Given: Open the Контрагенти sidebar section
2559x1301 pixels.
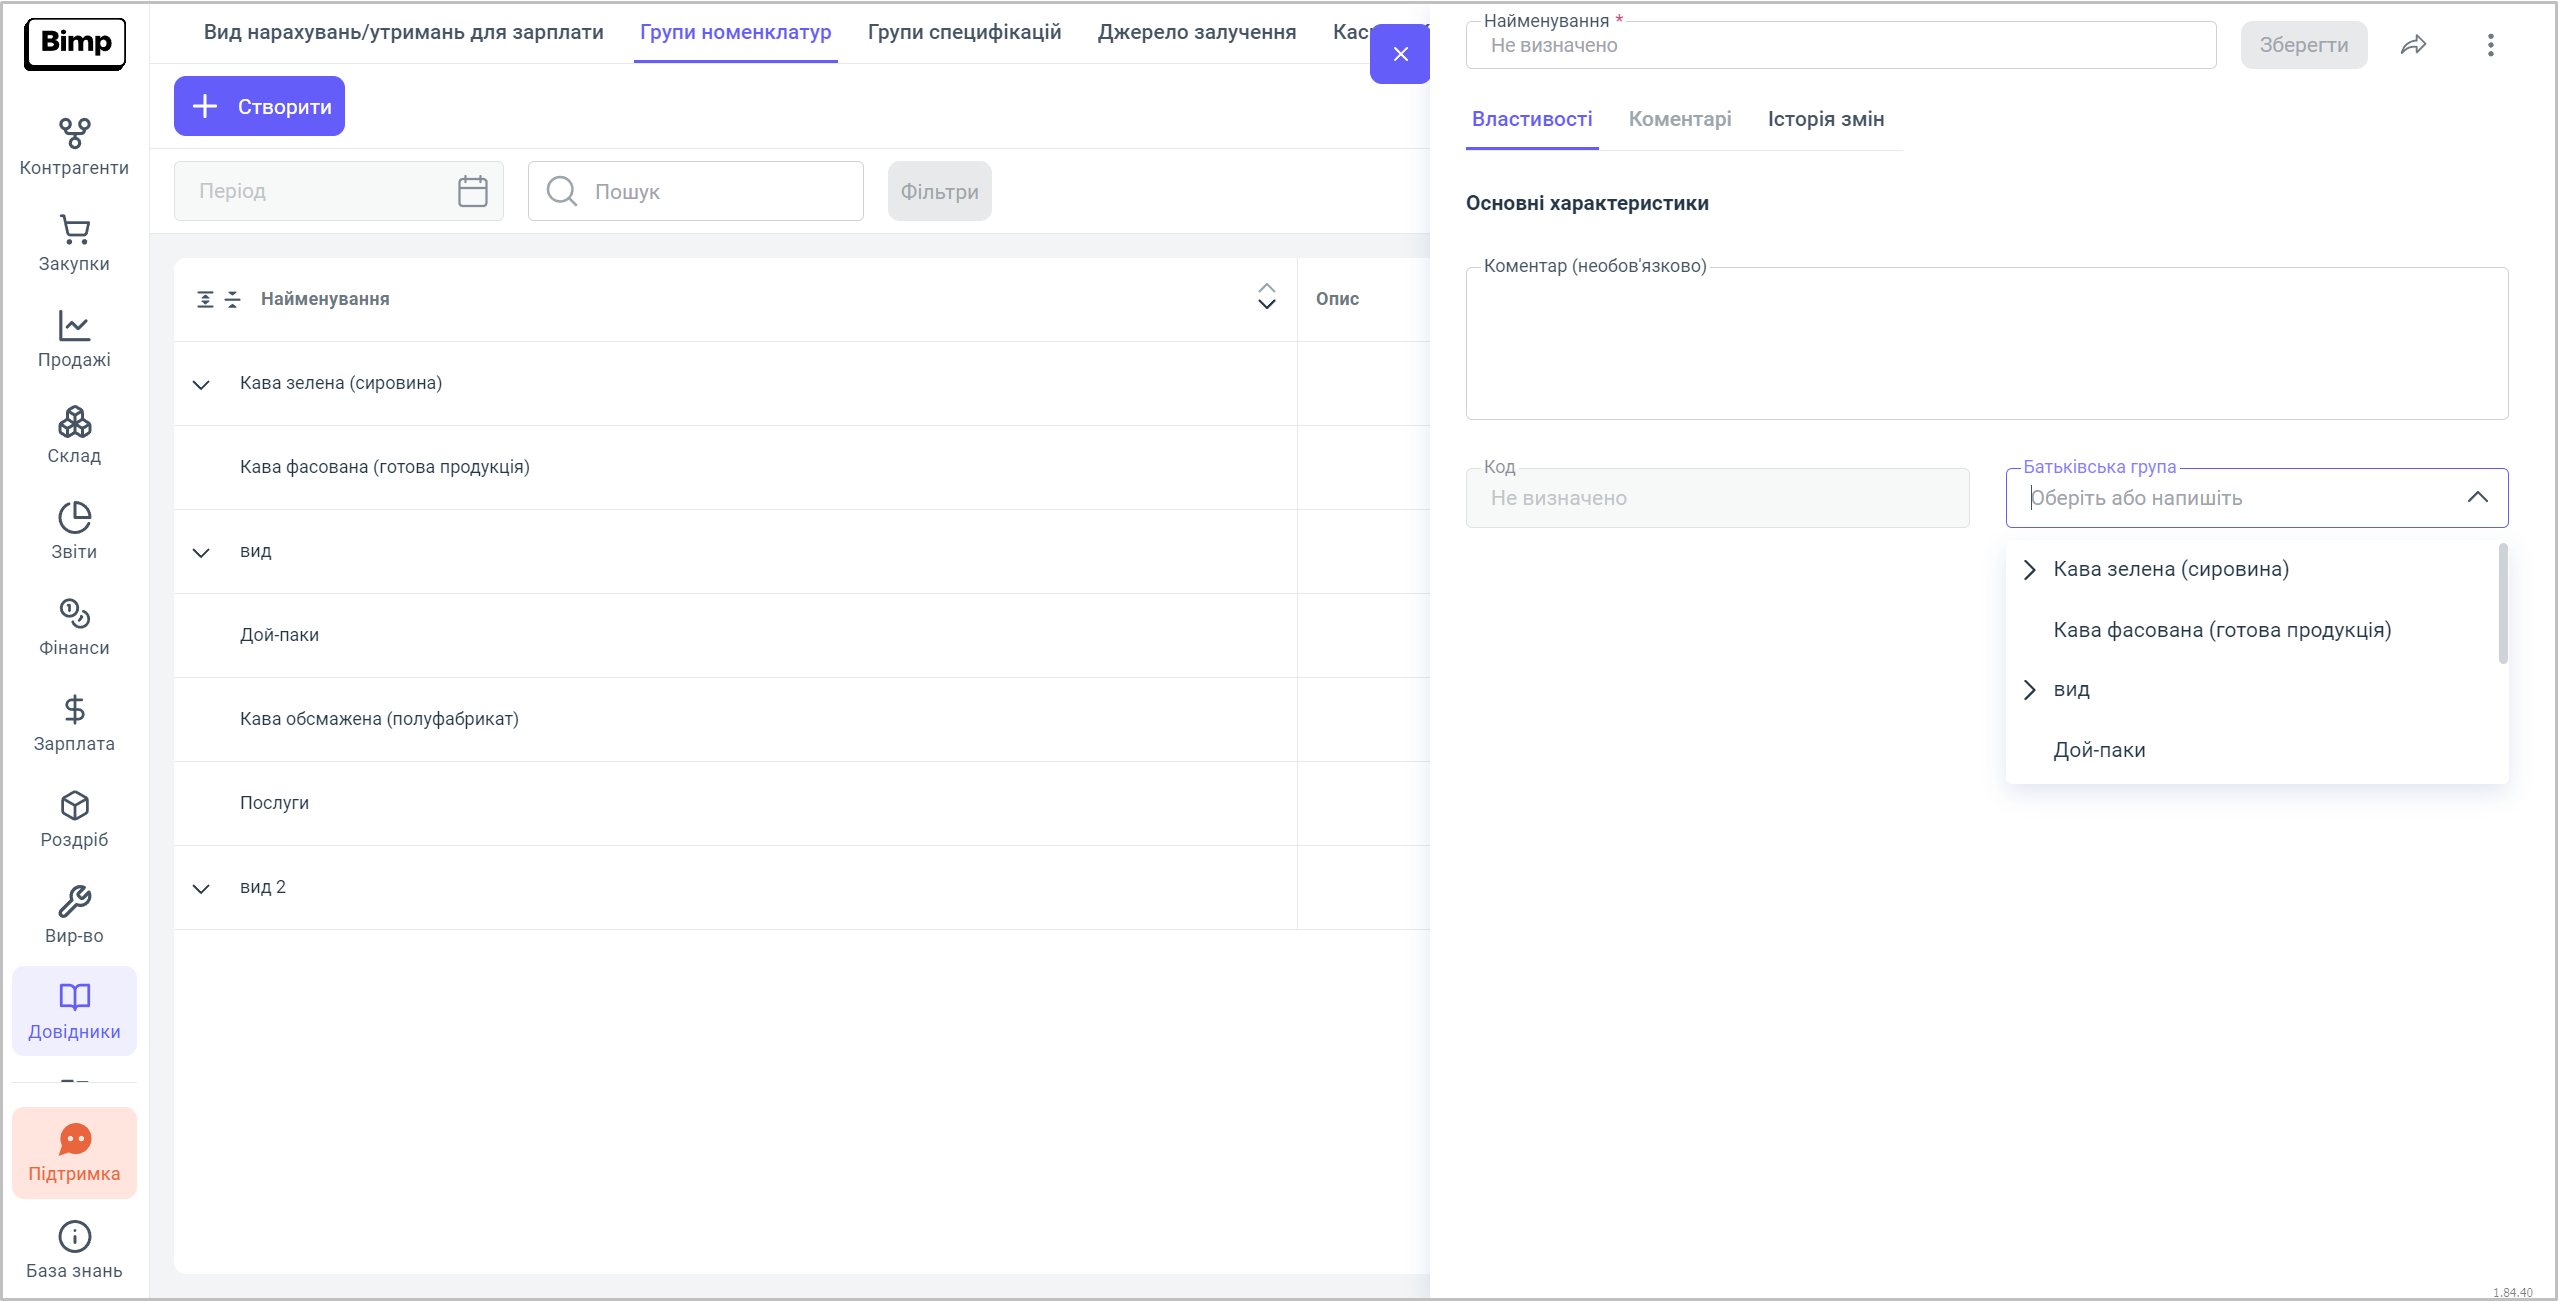Looking at the screenshot, I should coord(74,146).
